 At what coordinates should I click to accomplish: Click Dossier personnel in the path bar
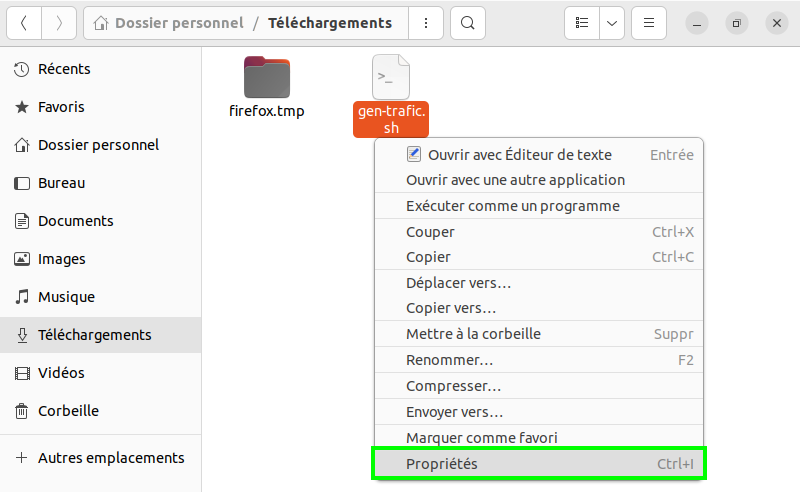[x=179, y=23]
